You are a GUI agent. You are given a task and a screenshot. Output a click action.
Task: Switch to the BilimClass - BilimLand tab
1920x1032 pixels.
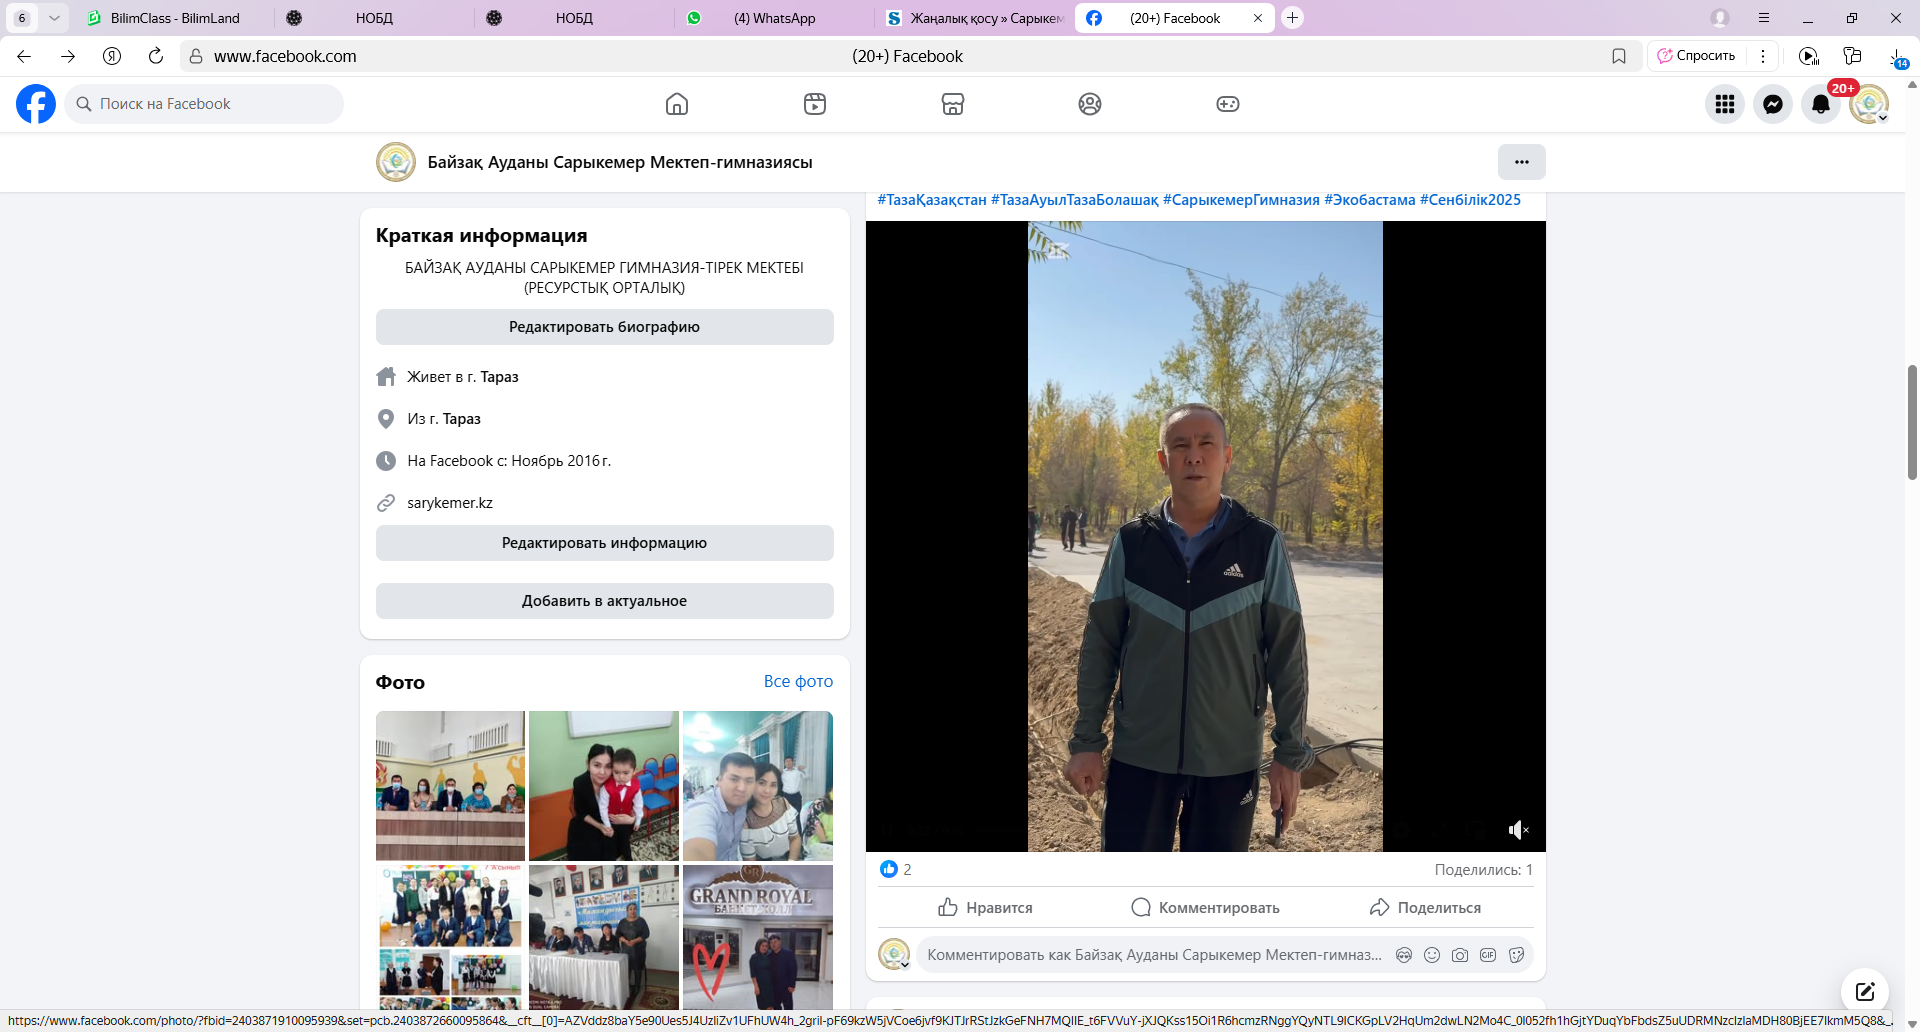[175, 18]
